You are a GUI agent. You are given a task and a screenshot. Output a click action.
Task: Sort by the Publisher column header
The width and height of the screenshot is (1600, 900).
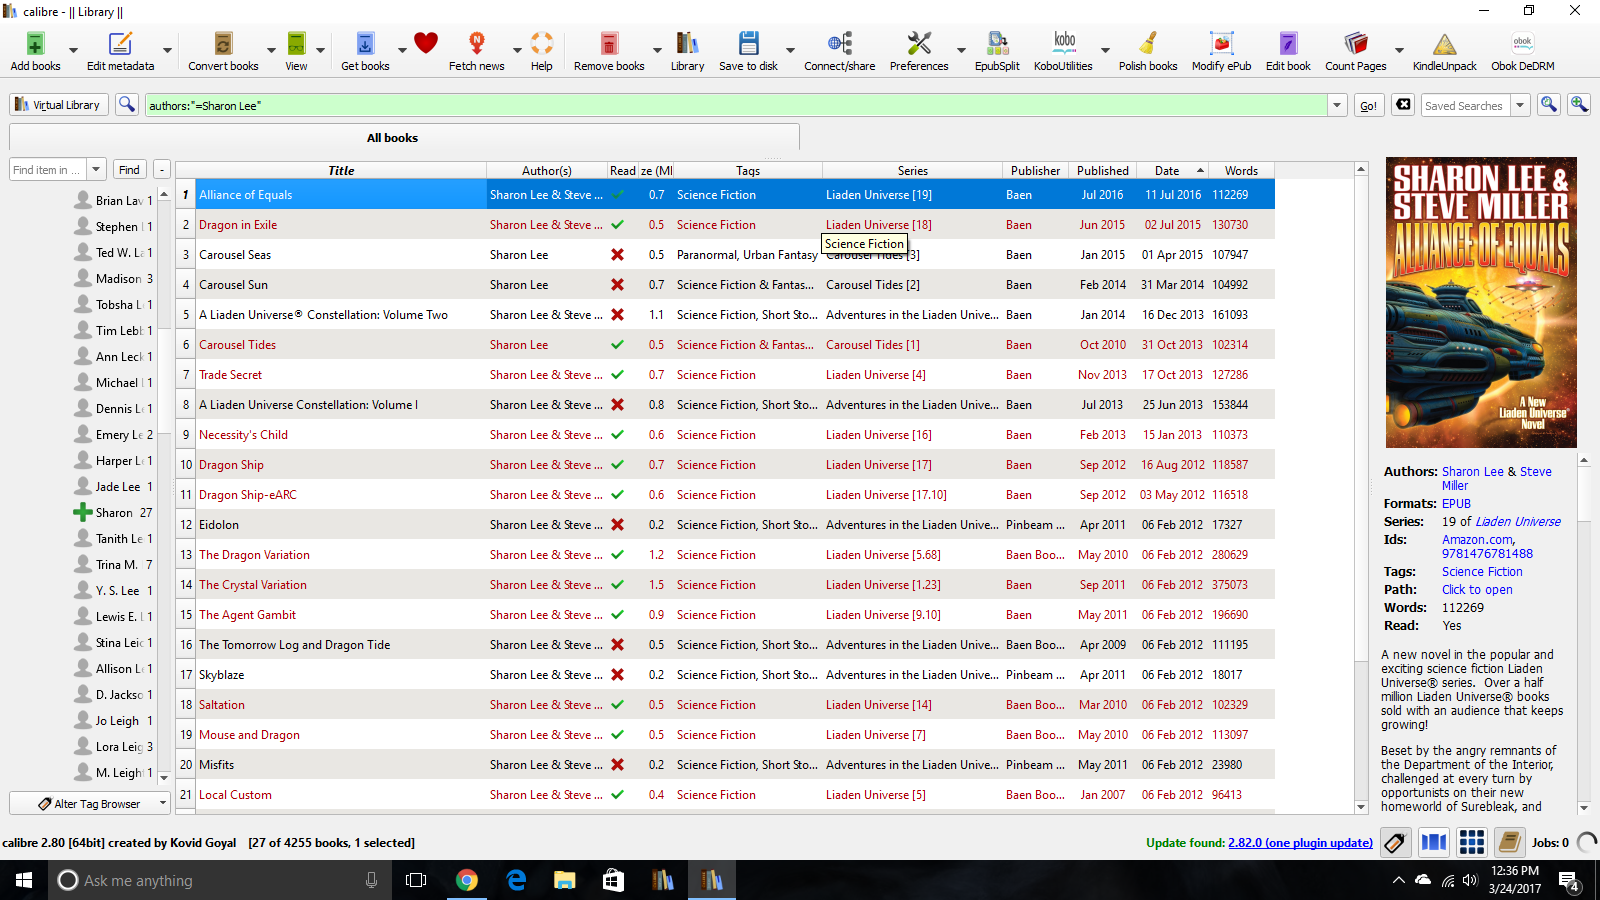click(1035, 171)
